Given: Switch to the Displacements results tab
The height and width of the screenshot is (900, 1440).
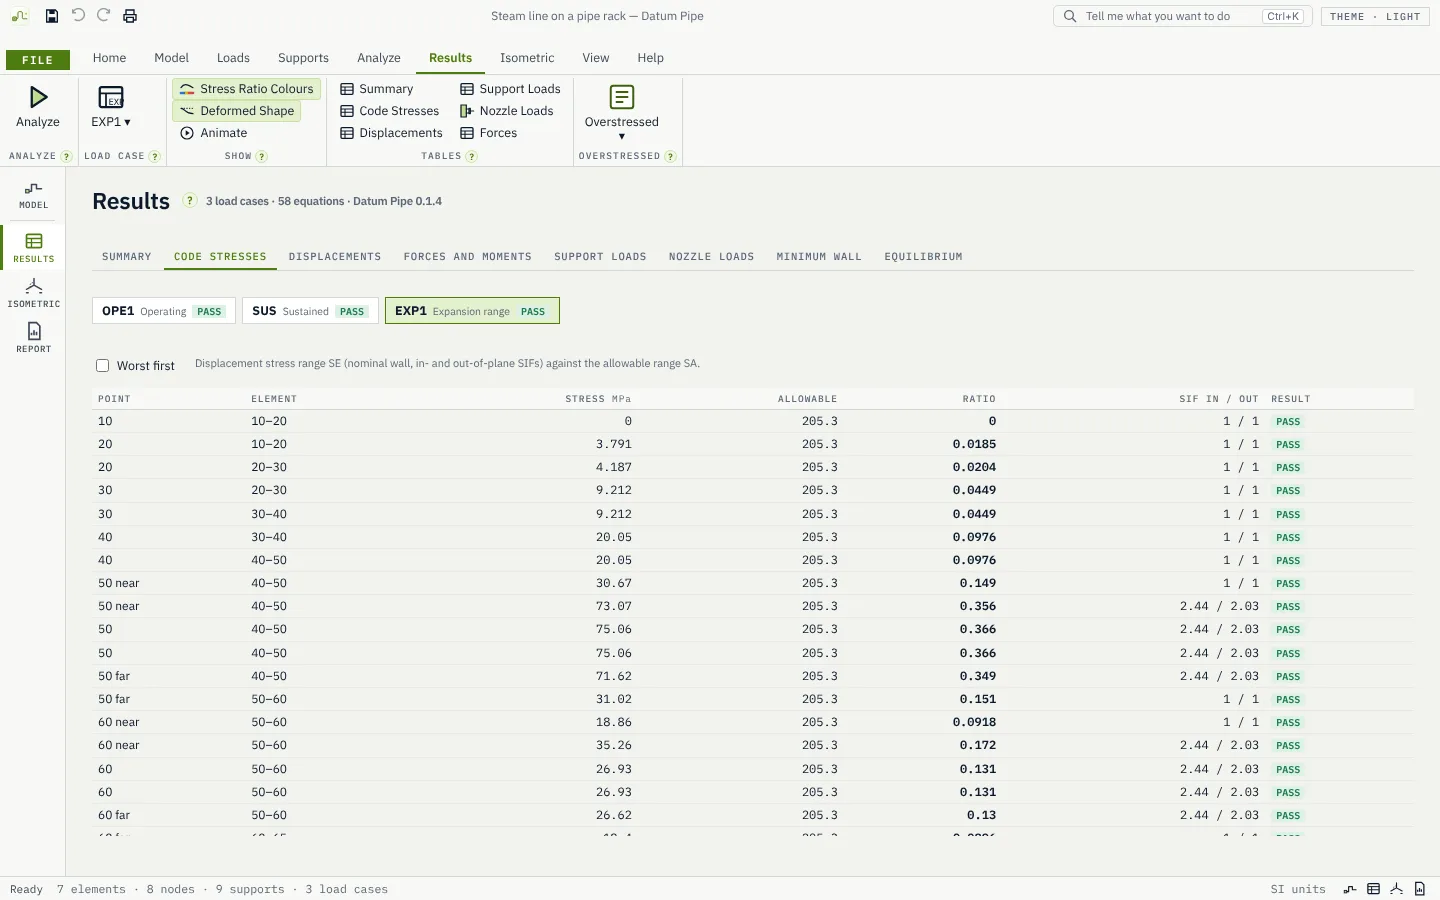Looking at the screenshot, I should (335, 257).
